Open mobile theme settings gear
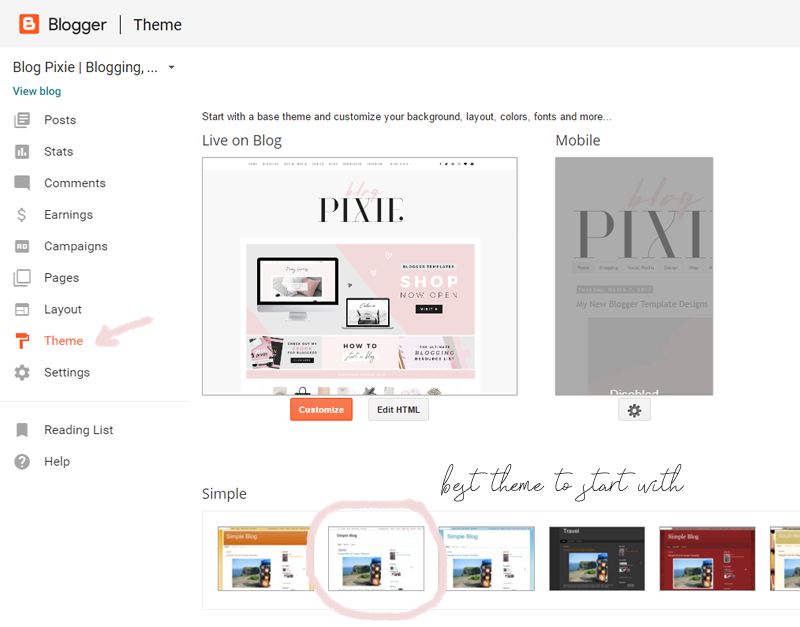The height and width of the screenshot is (627, 800). pyautogui.click(x=634, y=410)
